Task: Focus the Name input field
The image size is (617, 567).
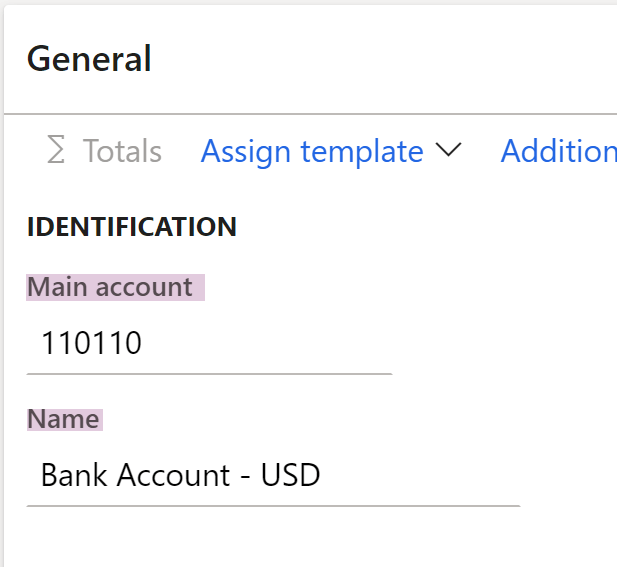Action: coord(272,475)
